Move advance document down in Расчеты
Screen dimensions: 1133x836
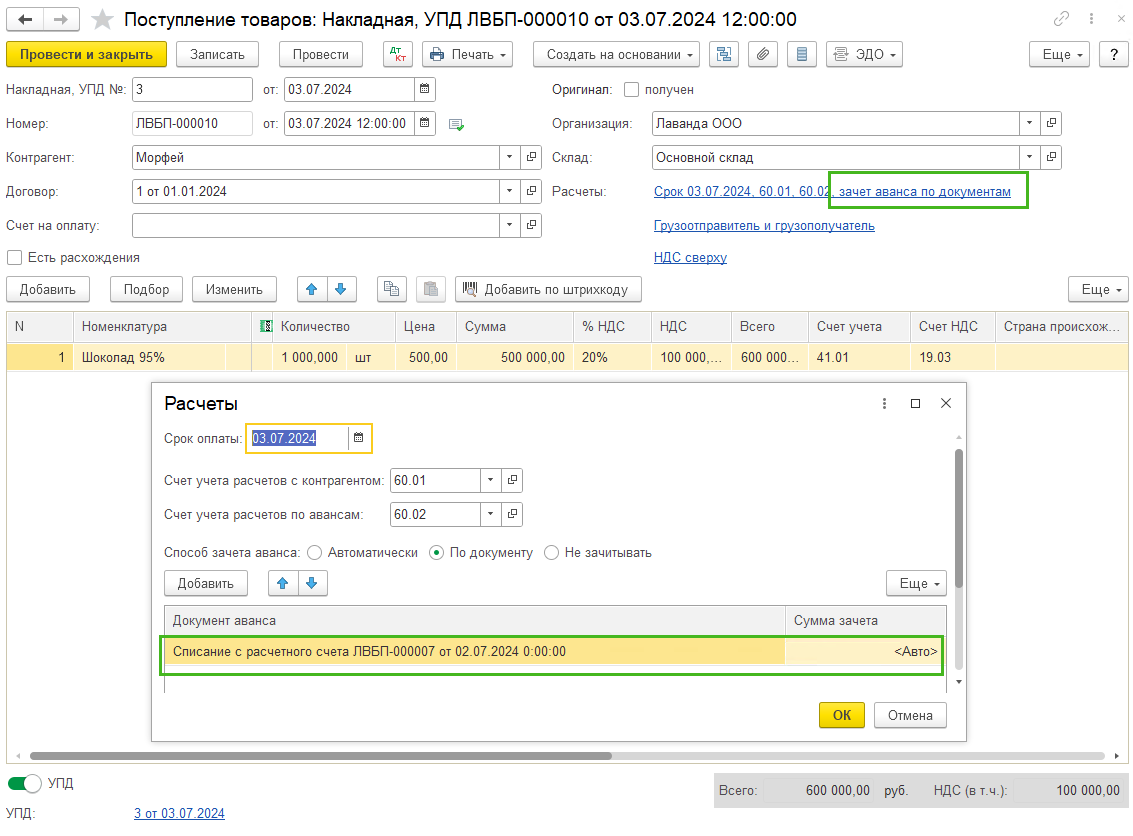coord(312,583)
